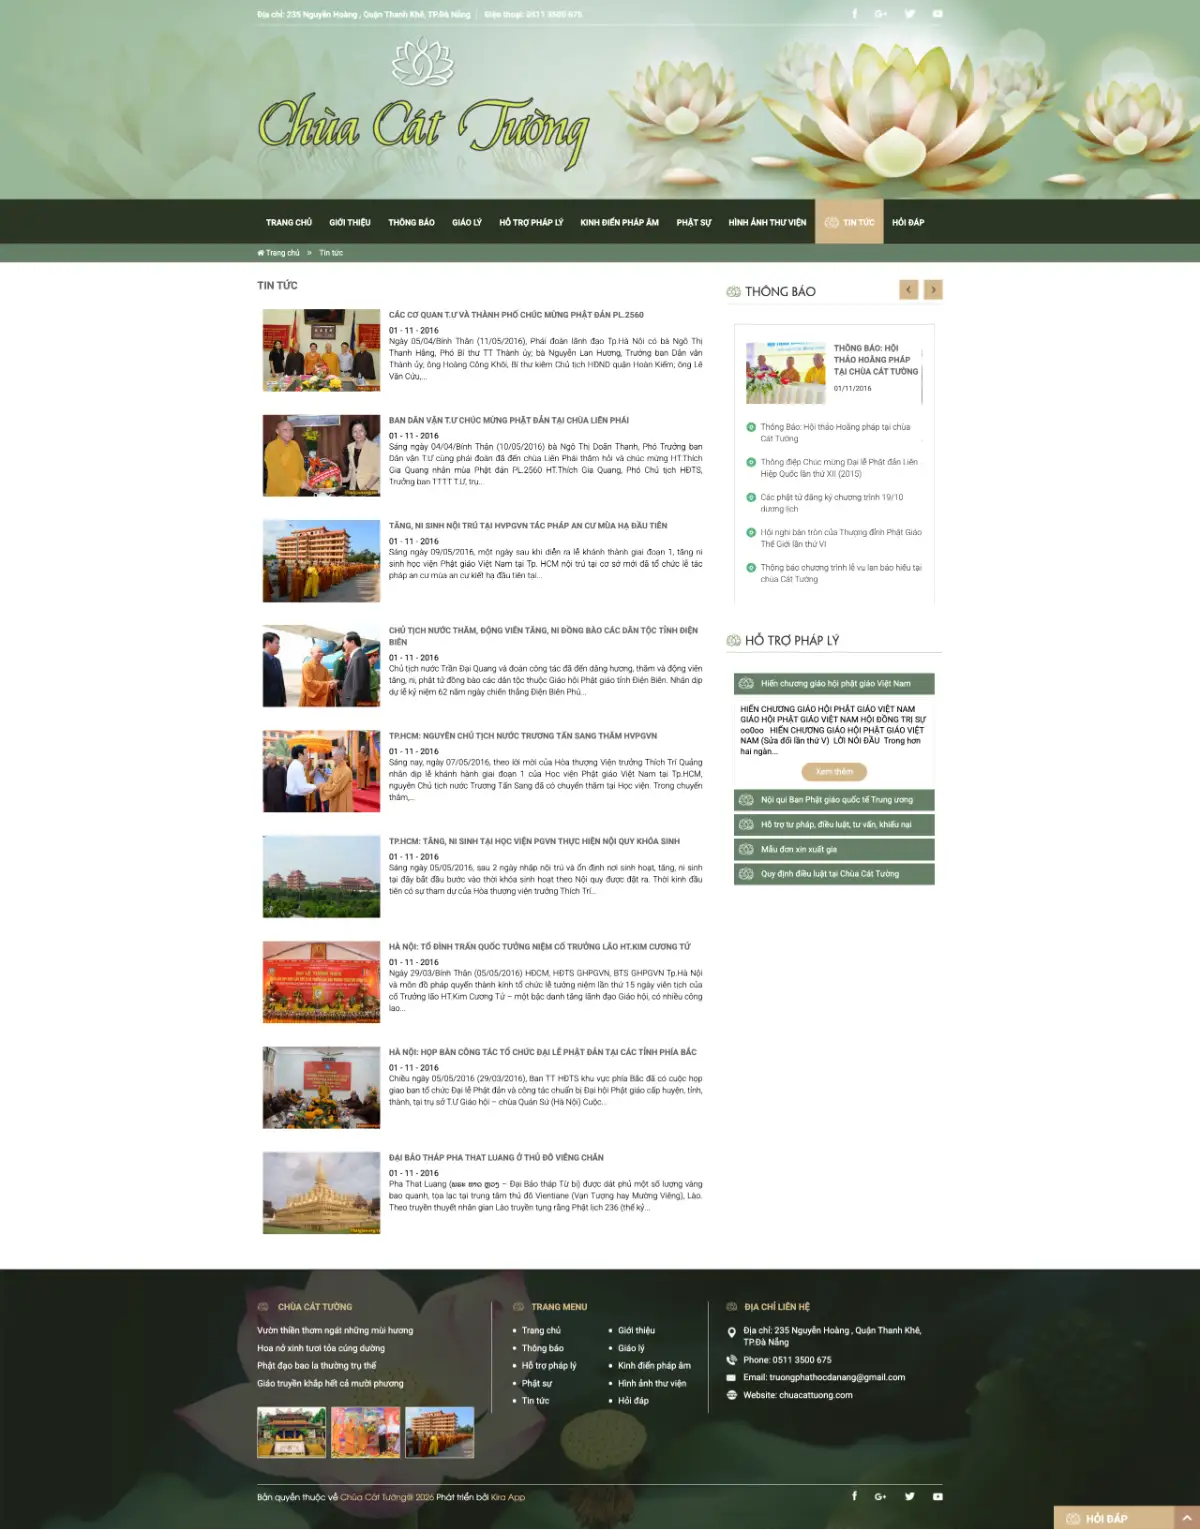
Task: Open the Google+ icon in the footer
Action: click(880, 1496)
